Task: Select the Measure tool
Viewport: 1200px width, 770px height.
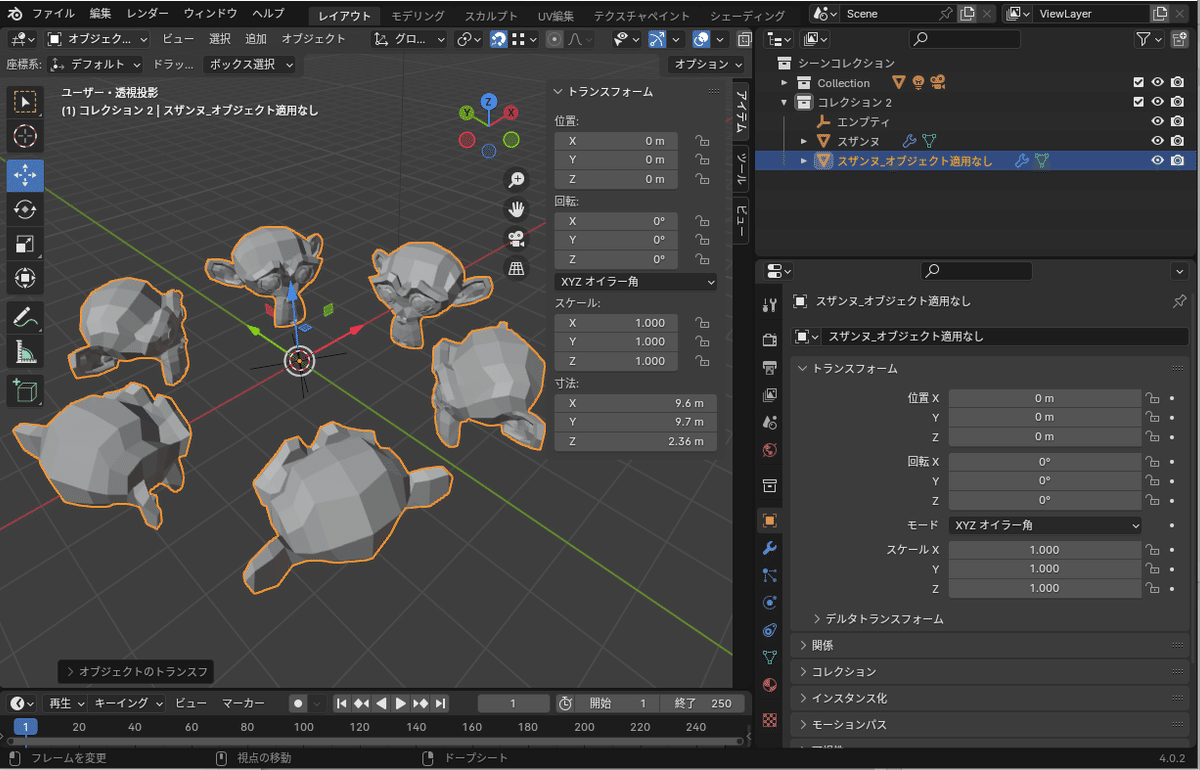Action: tap(25, 352)
